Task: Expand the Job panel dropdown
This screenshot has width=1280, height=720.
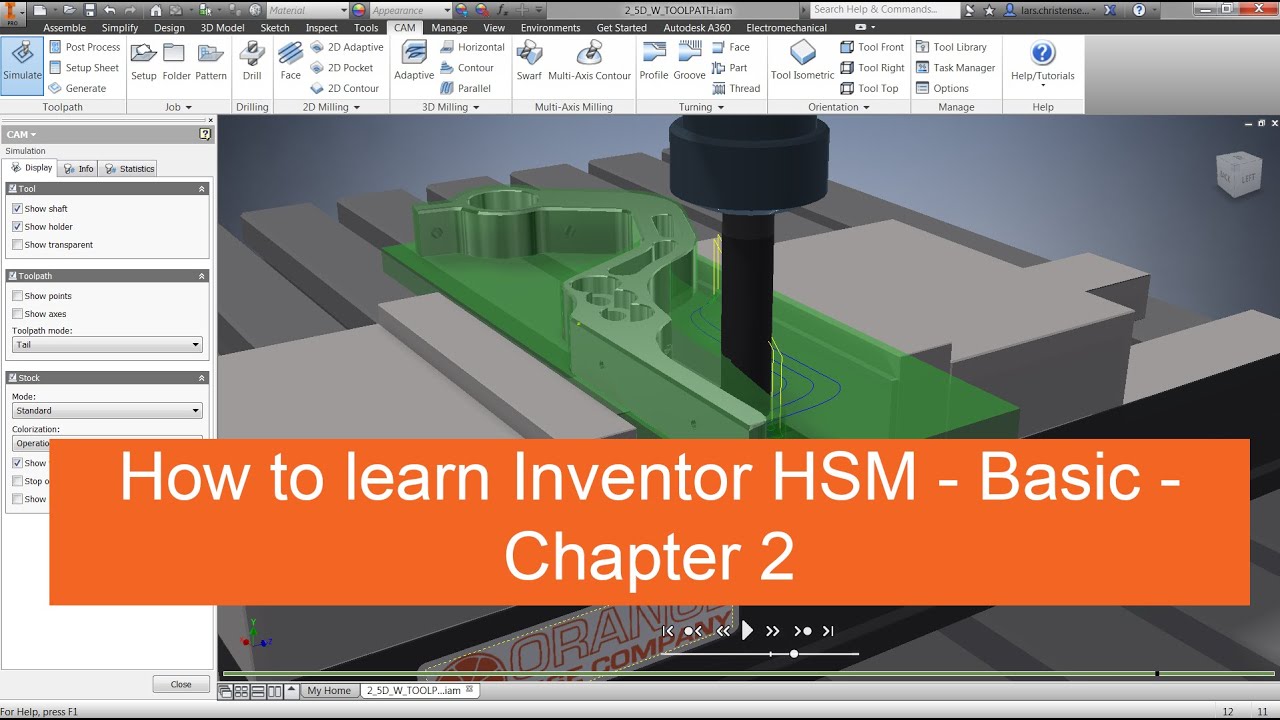Action: pos(179,107)
